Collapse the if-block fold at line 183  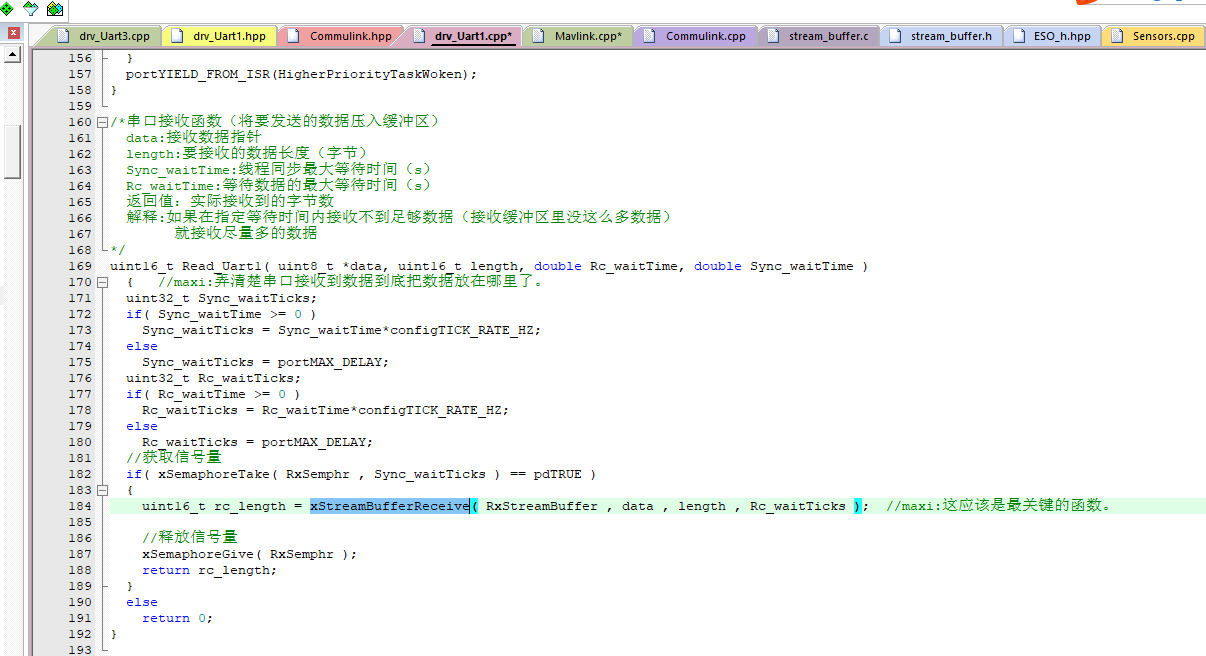104,490
